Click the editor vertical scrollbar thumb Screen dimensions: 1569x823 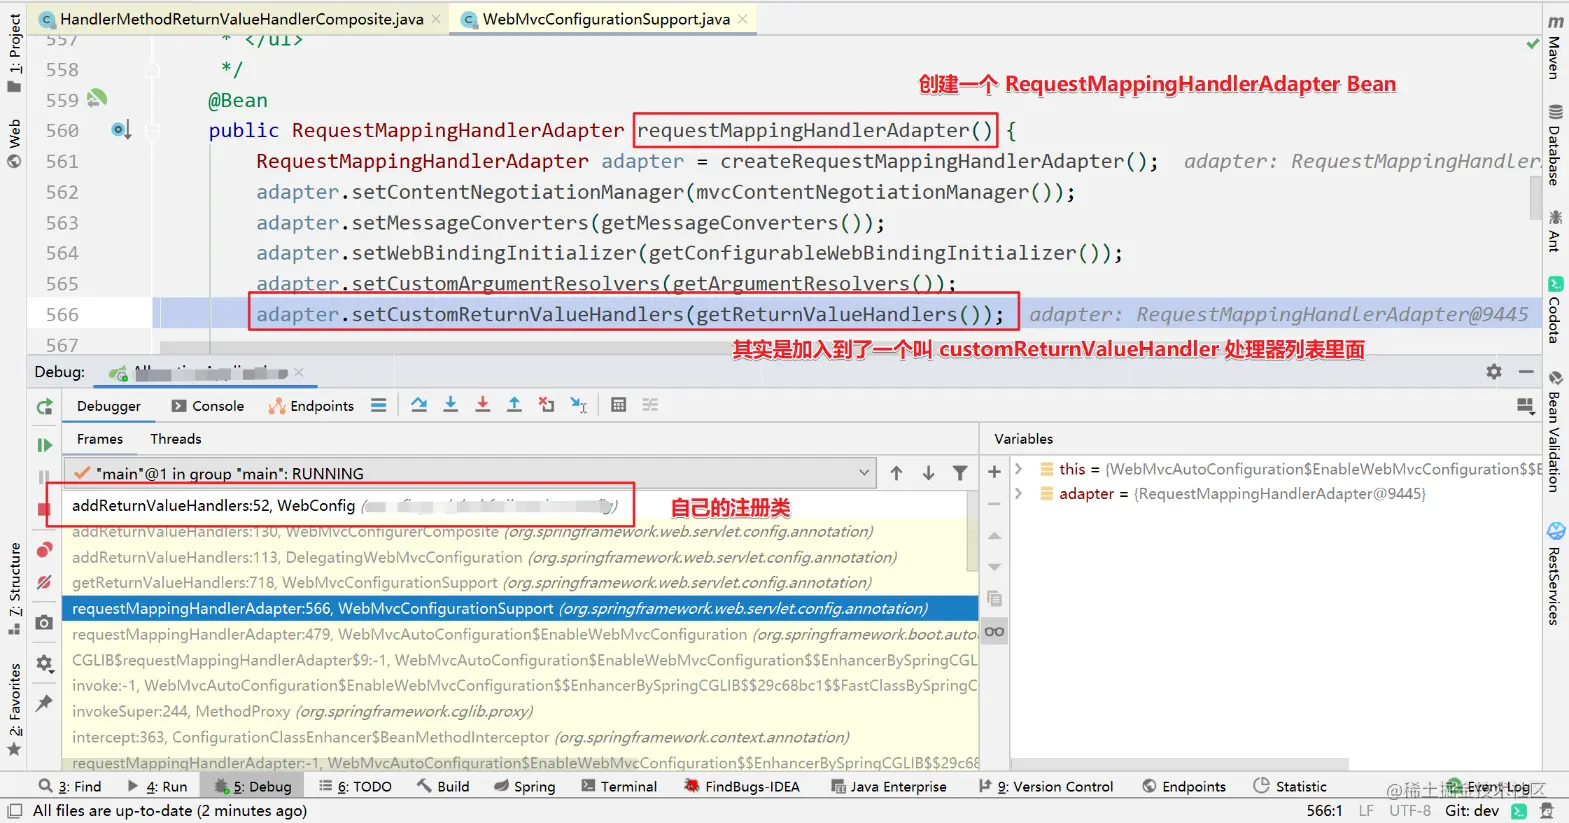tap(1535, 198)
